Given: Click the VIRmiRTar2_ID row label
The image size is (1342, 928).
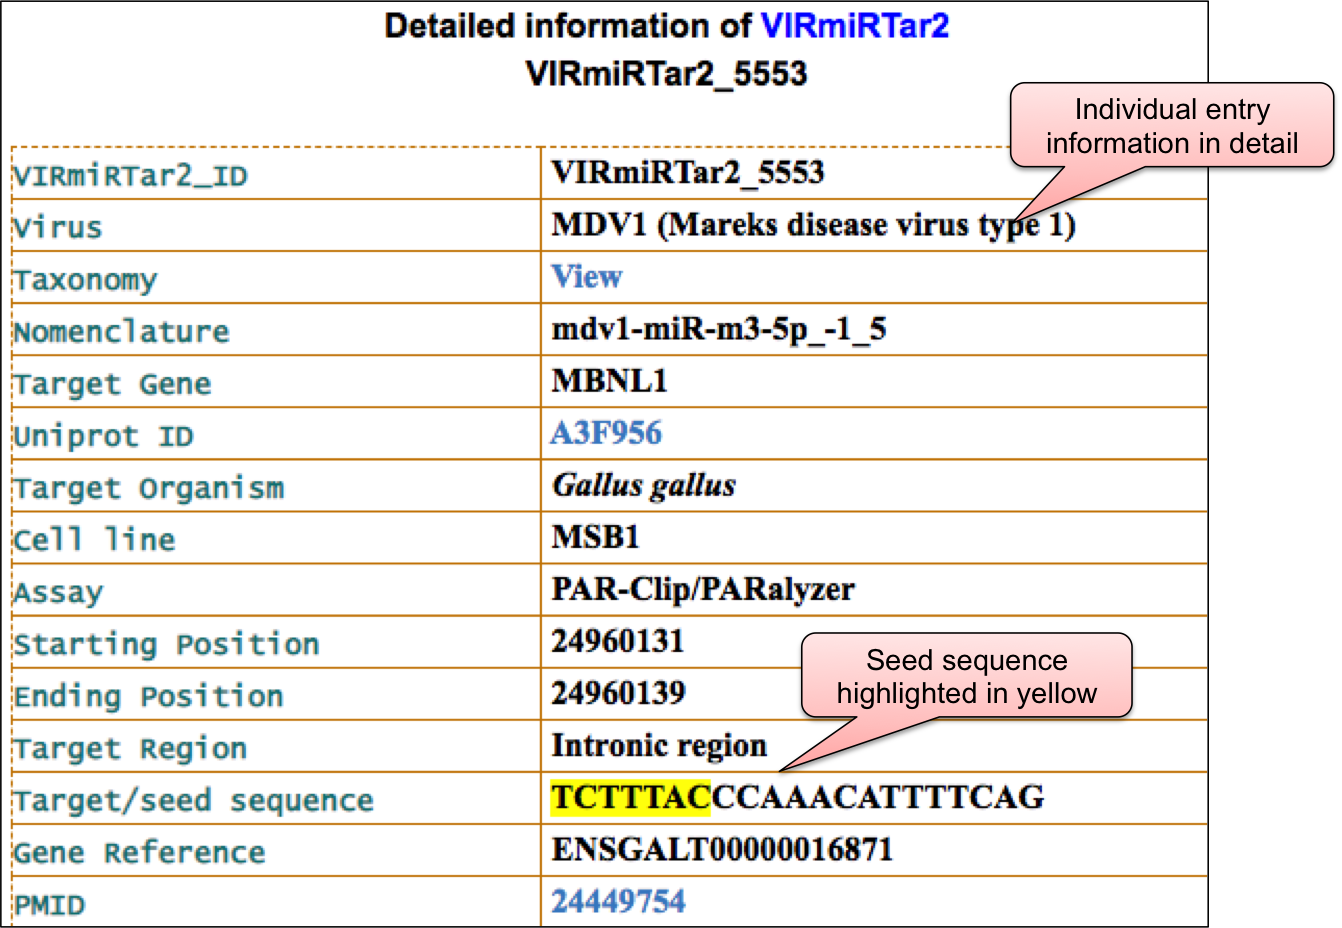Looking at the screenshot, I should coord(130,176).
